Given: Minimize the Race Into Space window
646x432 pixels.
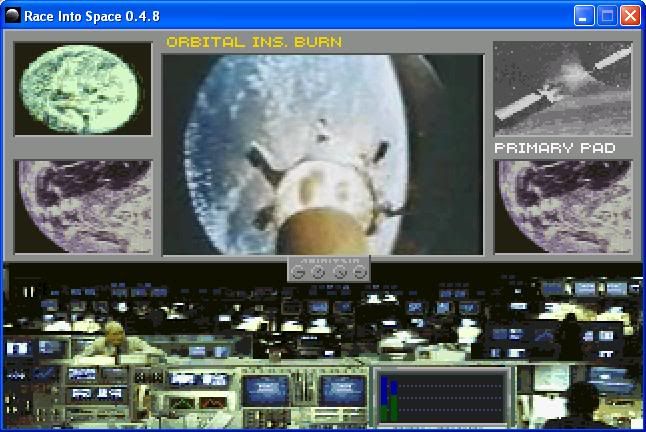Looking at the screenshot, I should point(584,16).
